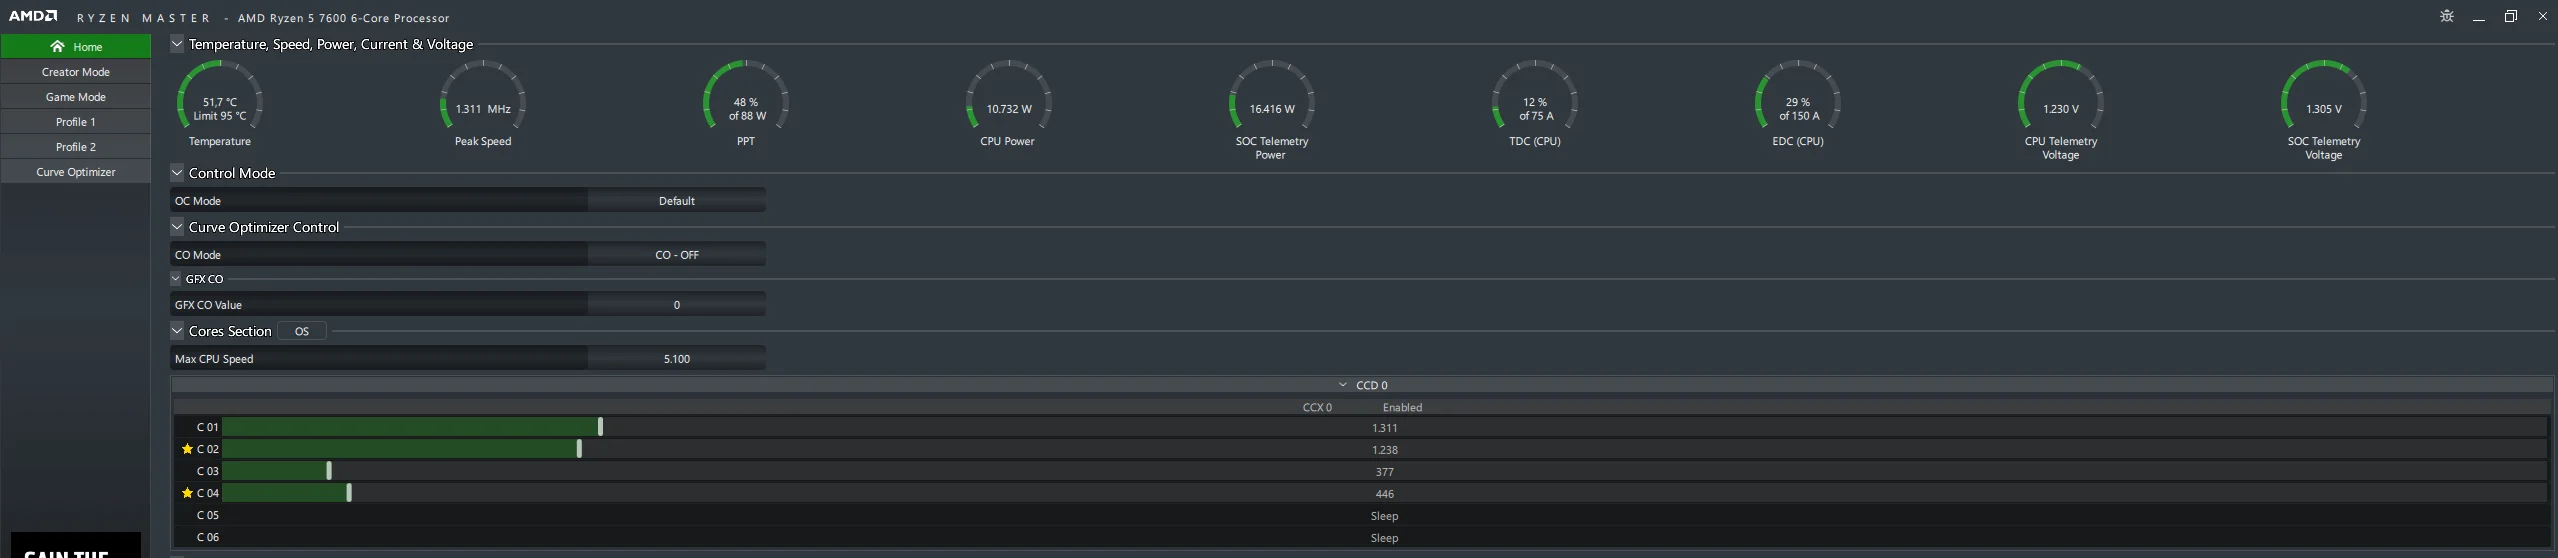Open the Home view in sidebar
2558x558 pixels.
(x=76, y=47)
